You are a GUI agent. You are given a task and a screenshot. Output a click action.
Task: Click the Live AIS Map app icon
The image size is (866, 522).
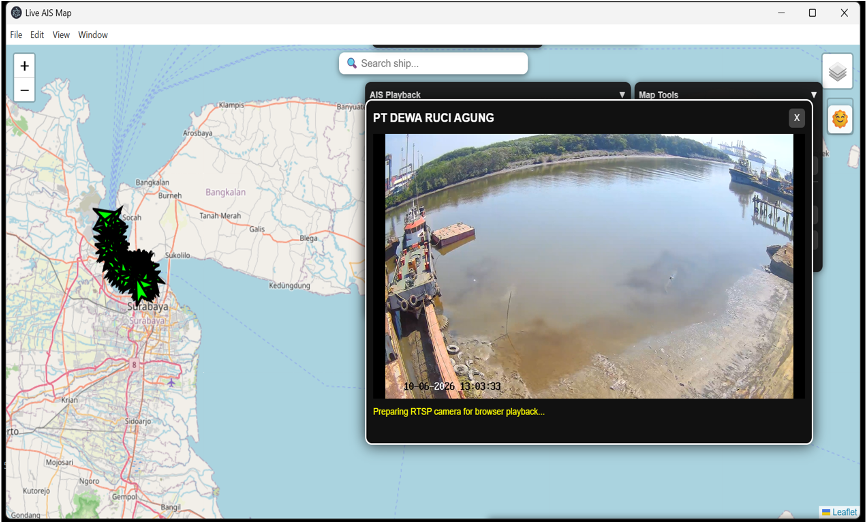17,13
